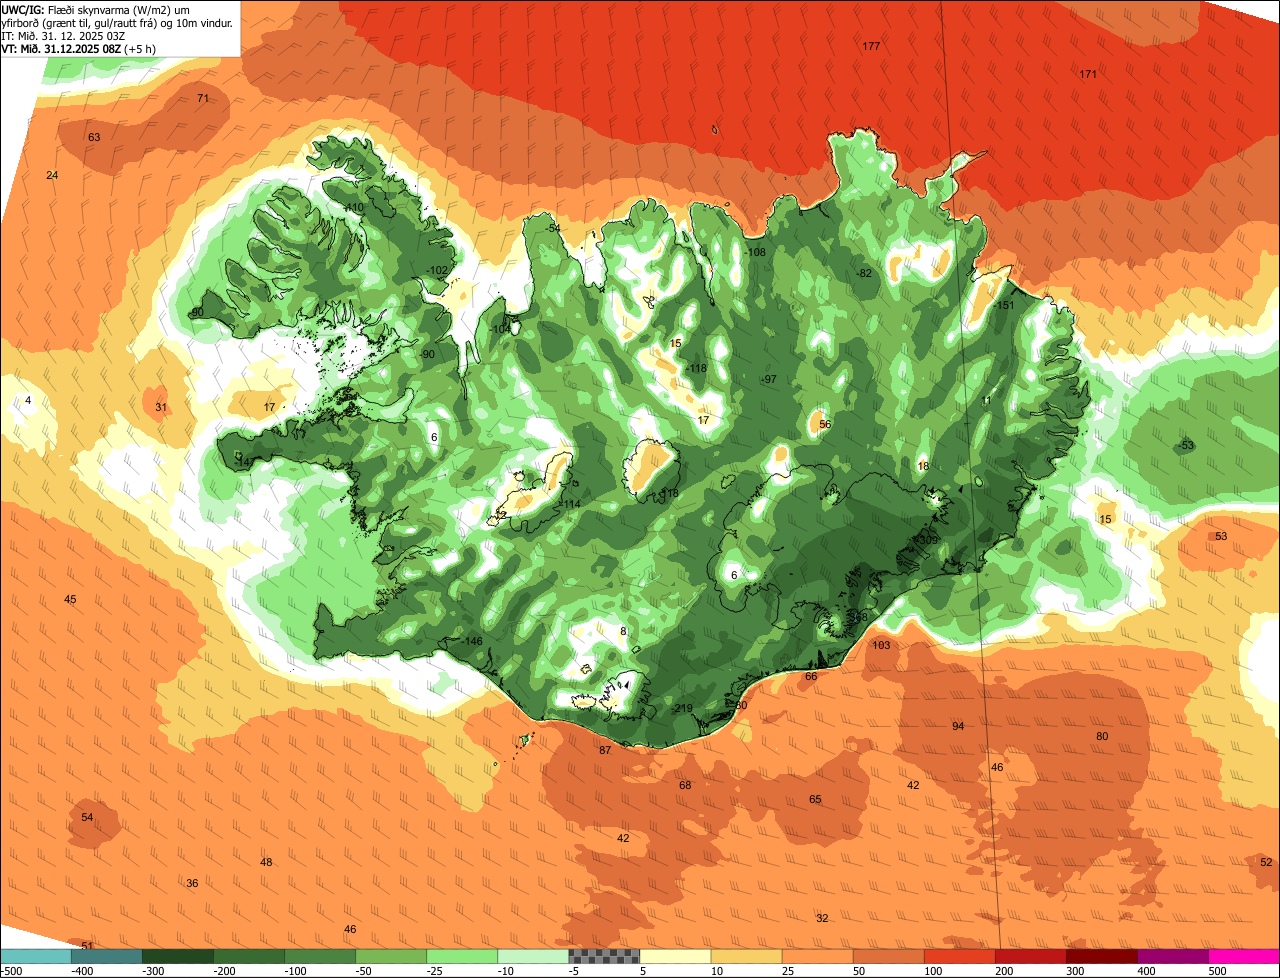Click the map value '-82'
The width and height of the screenshot is (1280, 978).
click(864, 273)
